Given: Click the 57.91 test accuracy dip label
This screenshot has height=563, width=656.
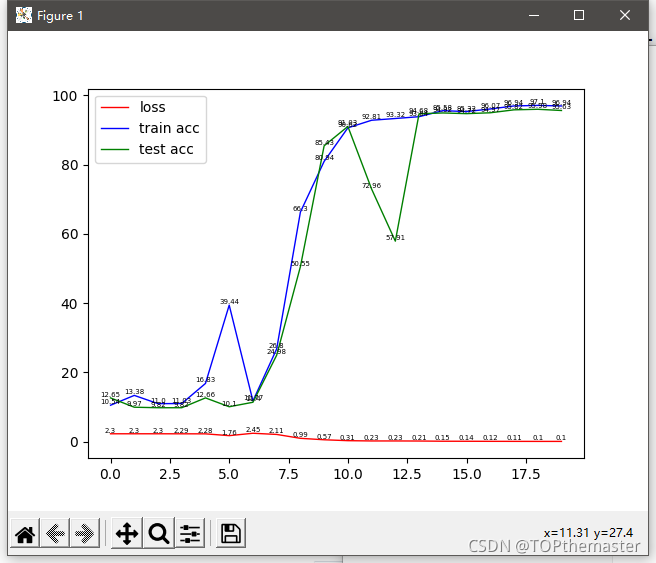Looking at the screenshot, I should (x=395, y=238).
